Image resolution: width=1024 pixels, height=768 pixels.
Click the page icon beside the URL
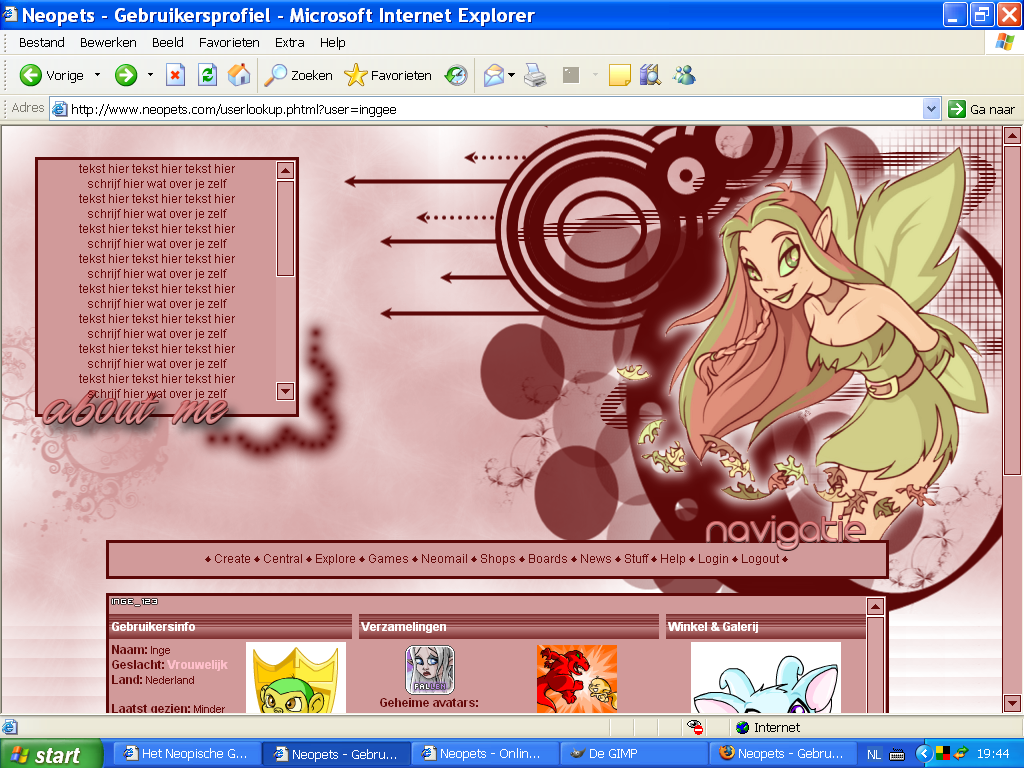[59, 109]
